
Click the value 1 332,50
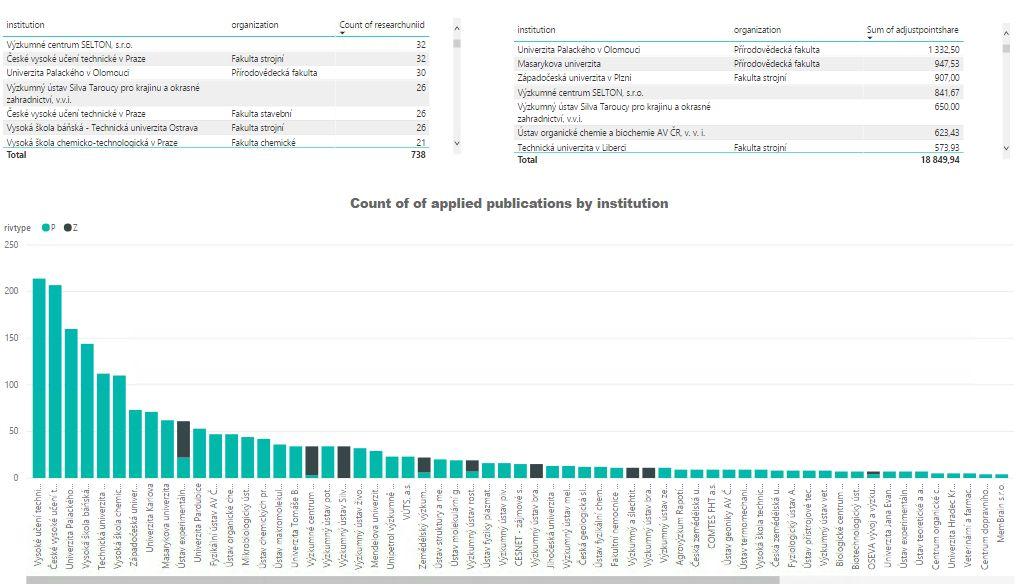coord(944,50)
